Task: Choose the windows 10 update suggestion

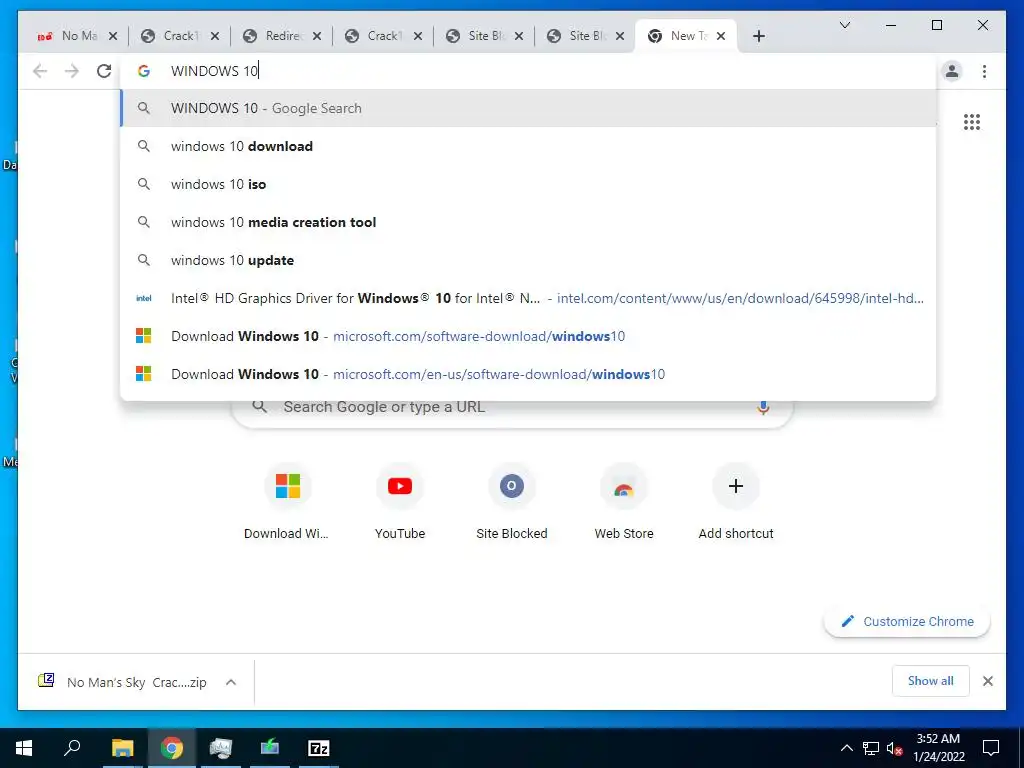Action: click(x=528, y=260)
